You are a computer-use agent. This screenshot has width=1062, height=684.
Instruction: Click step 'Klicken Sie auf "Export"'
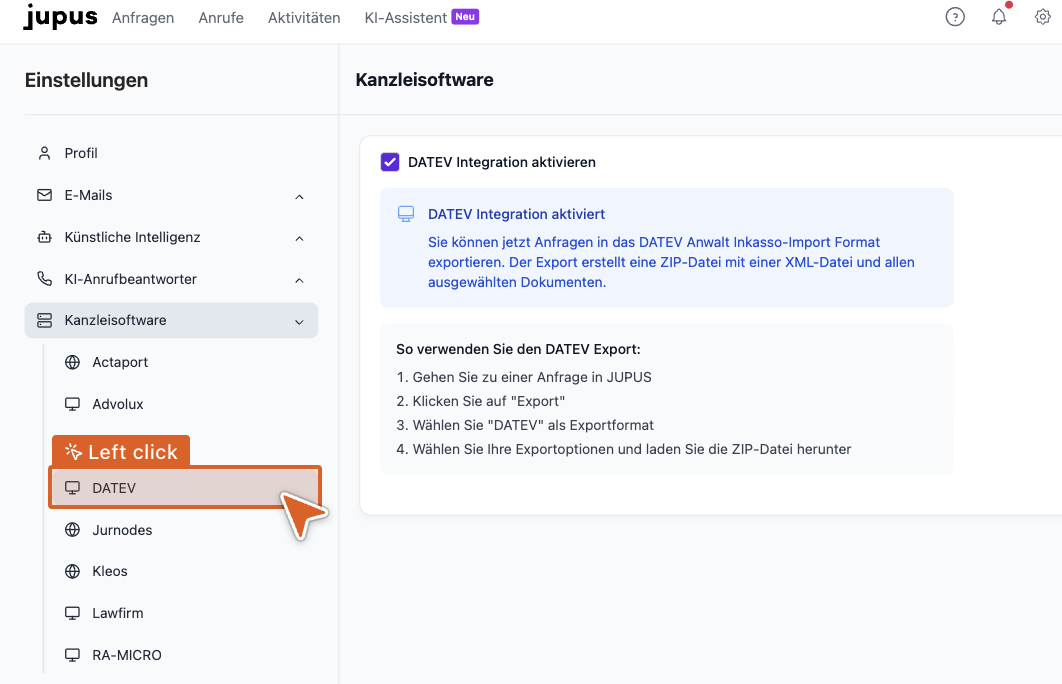point(488,401)
